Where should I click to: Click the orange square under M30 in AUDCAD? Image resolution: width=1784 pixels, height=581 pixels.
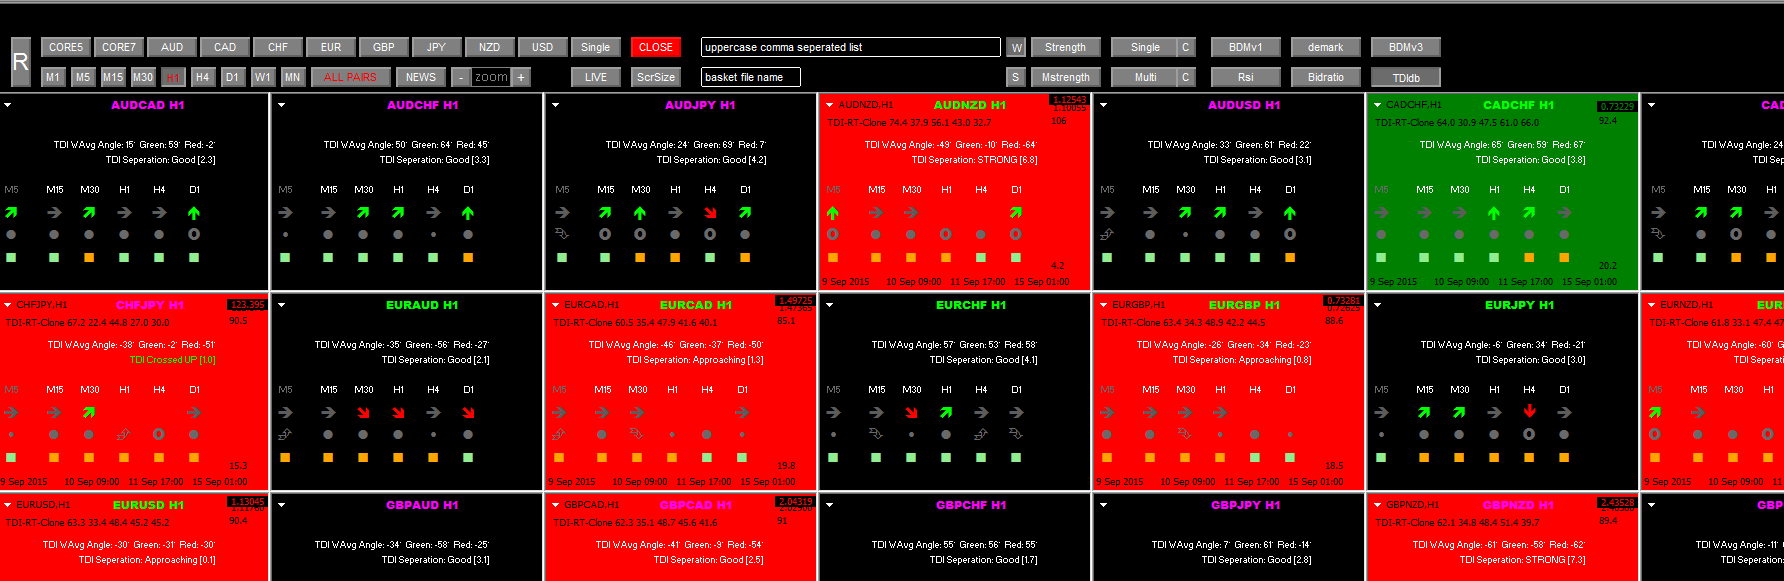[89, 257]
